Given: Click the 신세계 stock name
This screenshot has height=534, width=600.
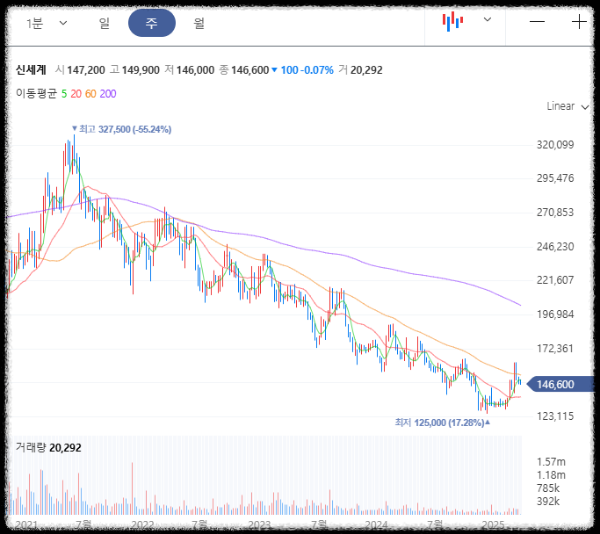Looking at the screenshot, I should [31, 70].
